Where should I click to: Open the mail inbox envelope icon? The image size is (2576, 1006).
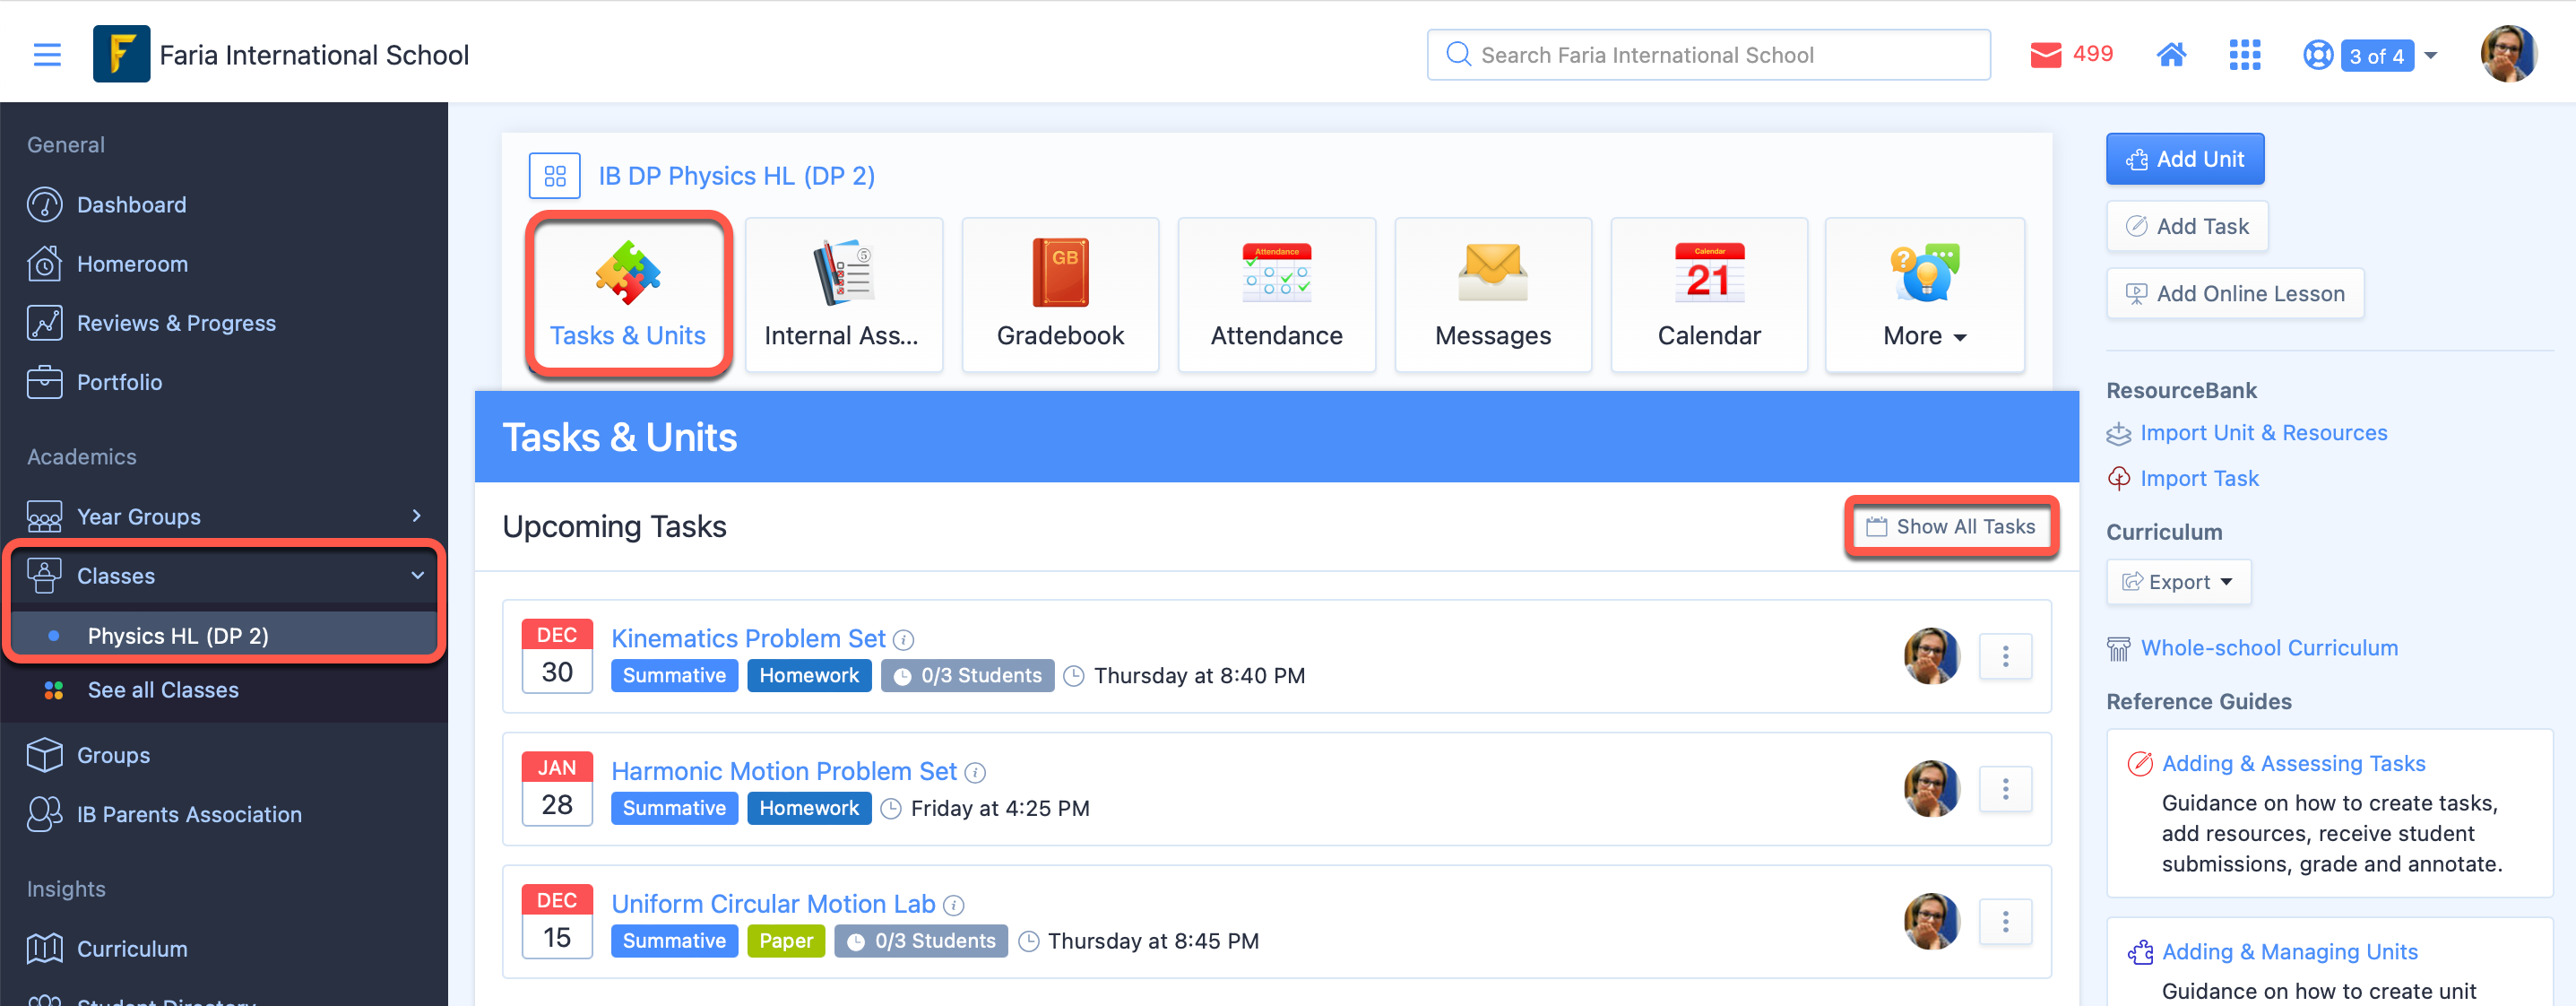coord(2045,54)
